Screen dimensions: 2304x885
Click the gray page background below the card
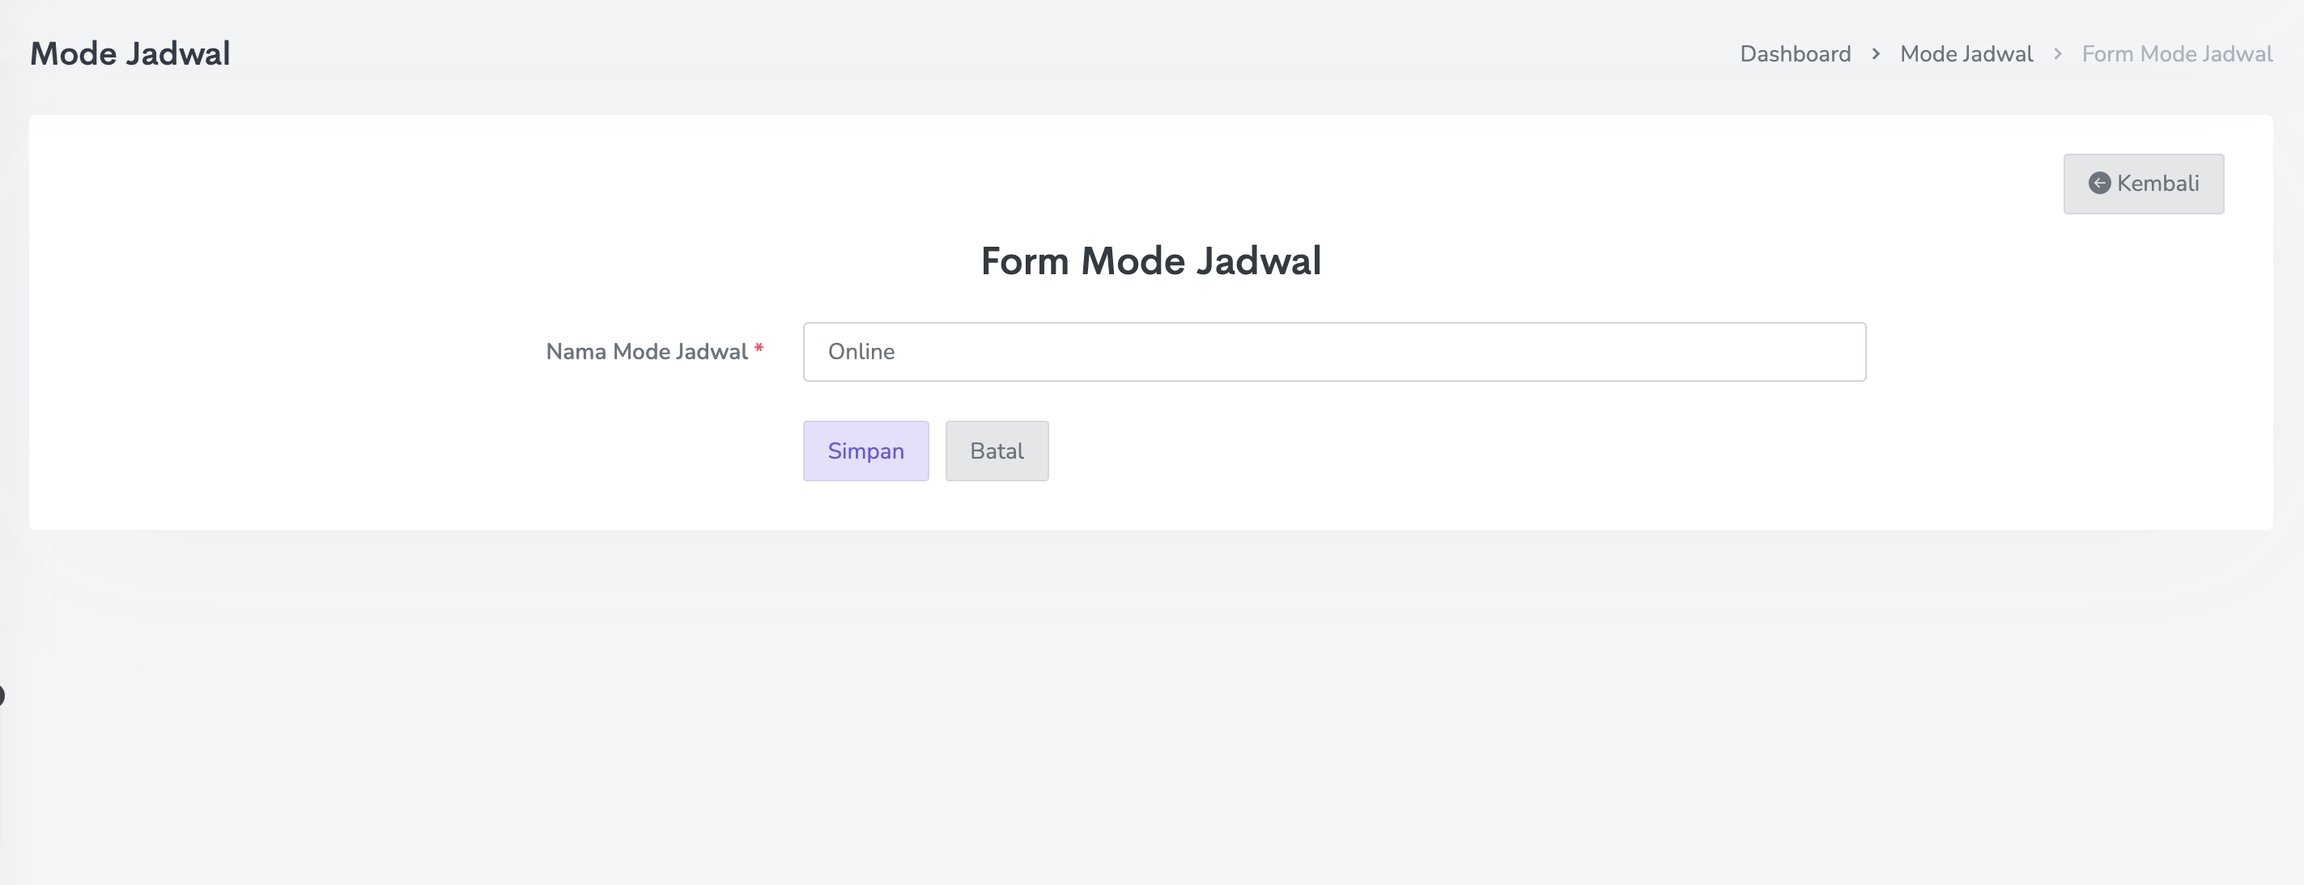point(1150,720)
